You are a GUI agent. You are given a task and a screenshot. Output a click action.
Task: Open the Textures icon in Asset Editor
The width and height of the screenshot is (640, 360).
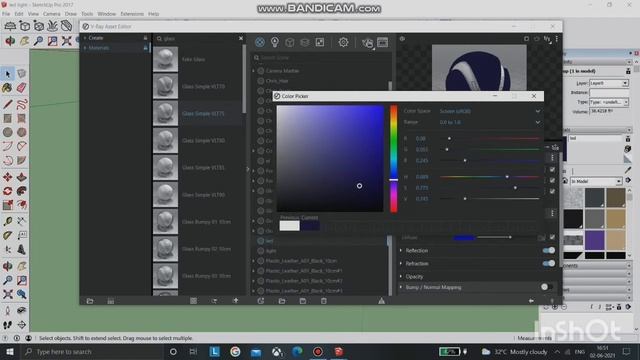(320, 42)
